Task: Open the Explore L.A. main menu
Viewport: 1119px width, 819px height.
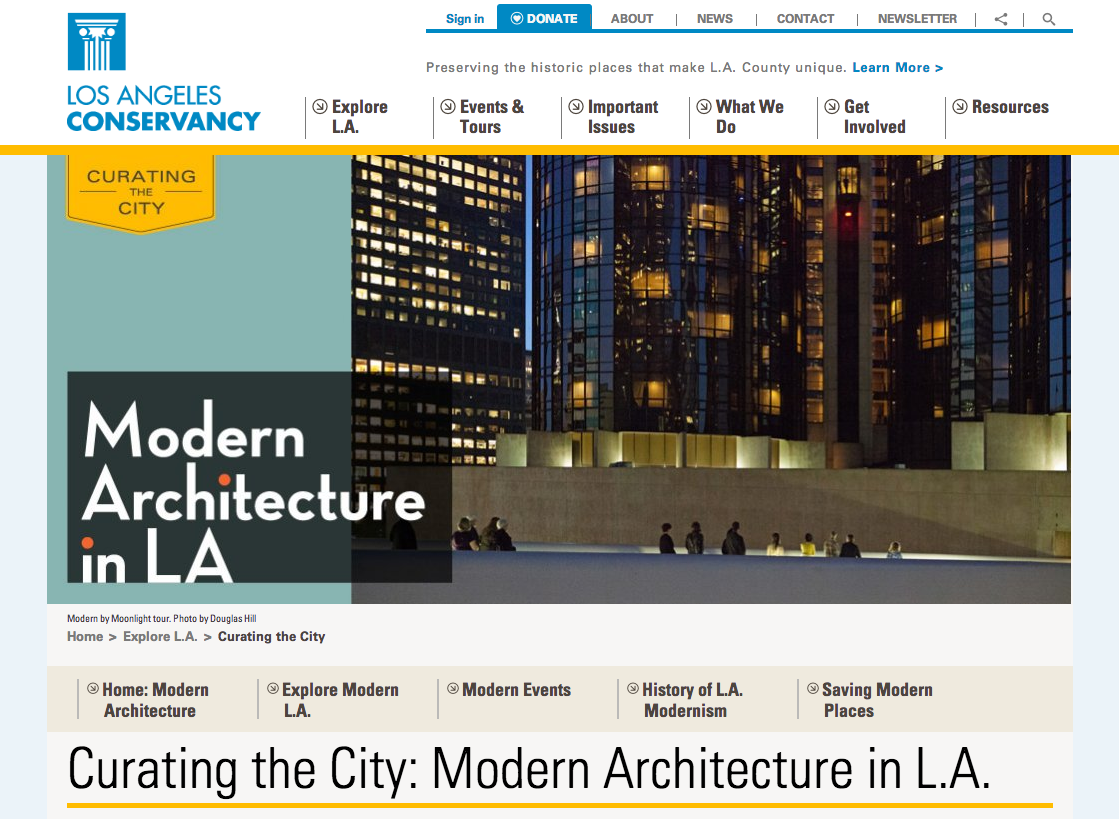Action: coord(360,117)
